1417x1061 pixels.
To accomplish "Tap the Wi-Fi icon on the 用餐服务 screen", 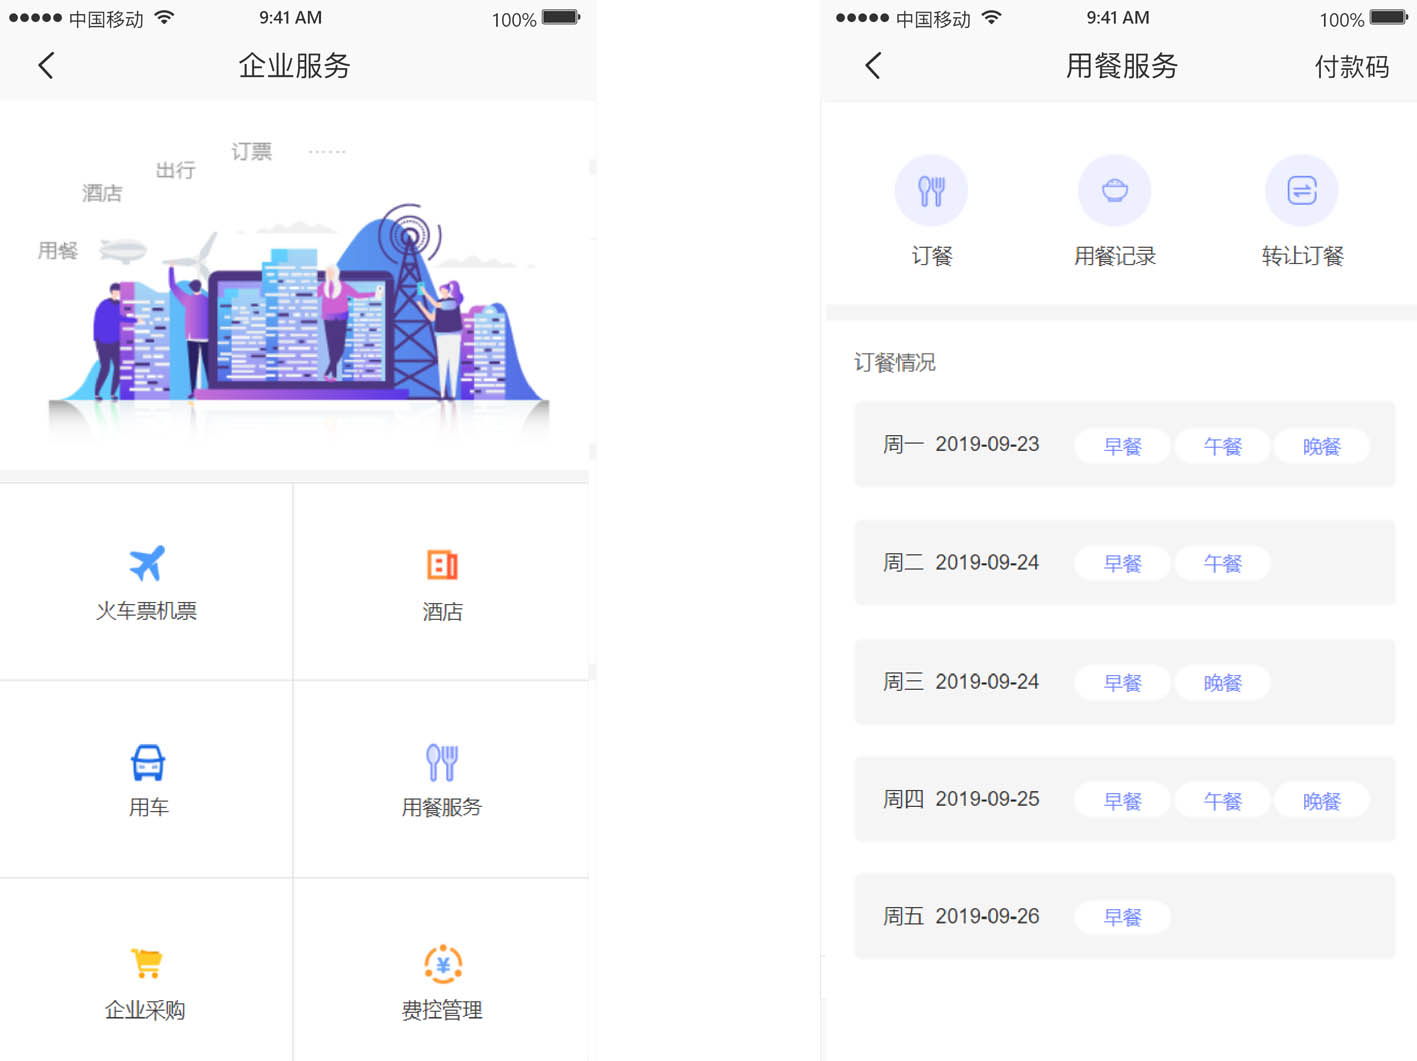I will [991, 17].
